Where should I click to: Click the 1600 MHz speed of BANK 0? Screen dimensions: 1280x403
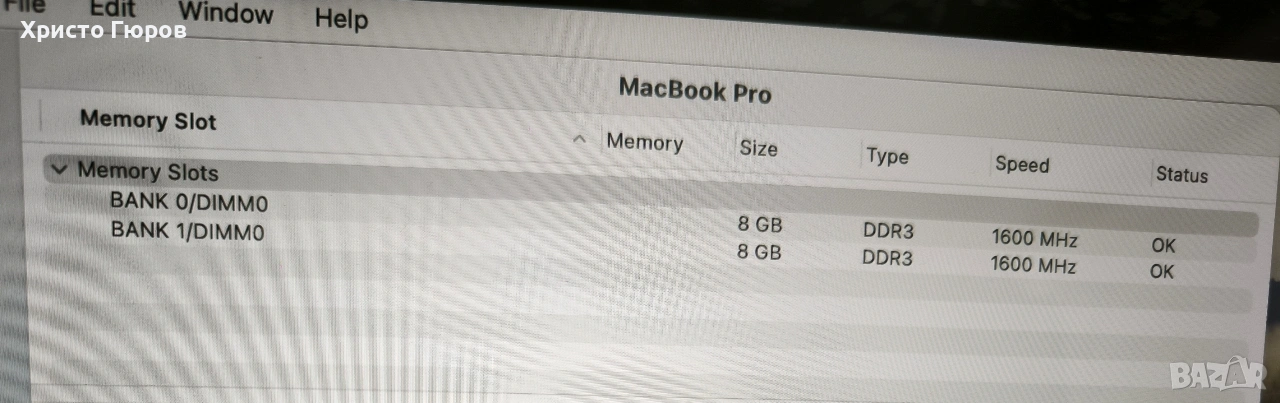click(1034, 239)
